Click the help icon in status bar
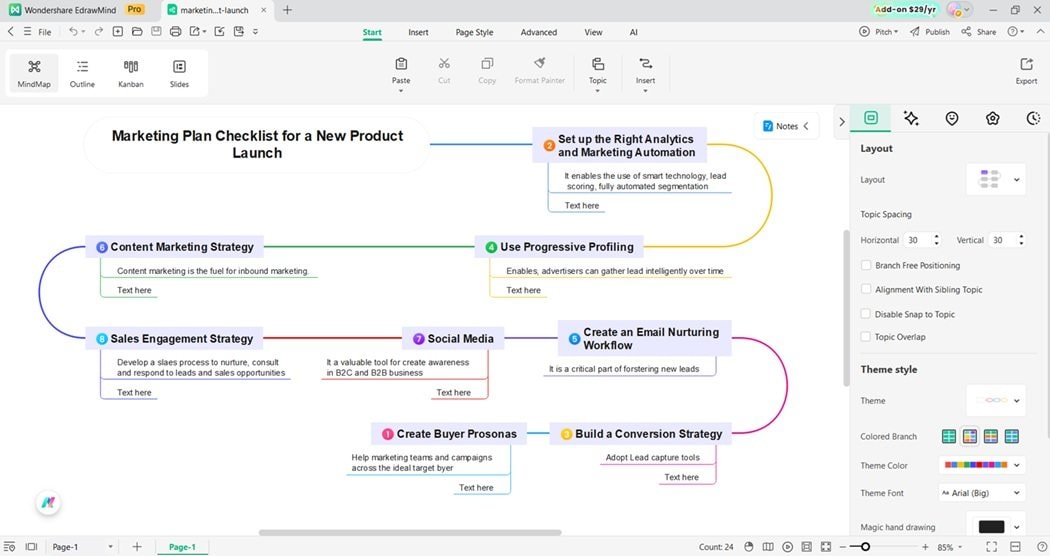 tap(1041, 547)
